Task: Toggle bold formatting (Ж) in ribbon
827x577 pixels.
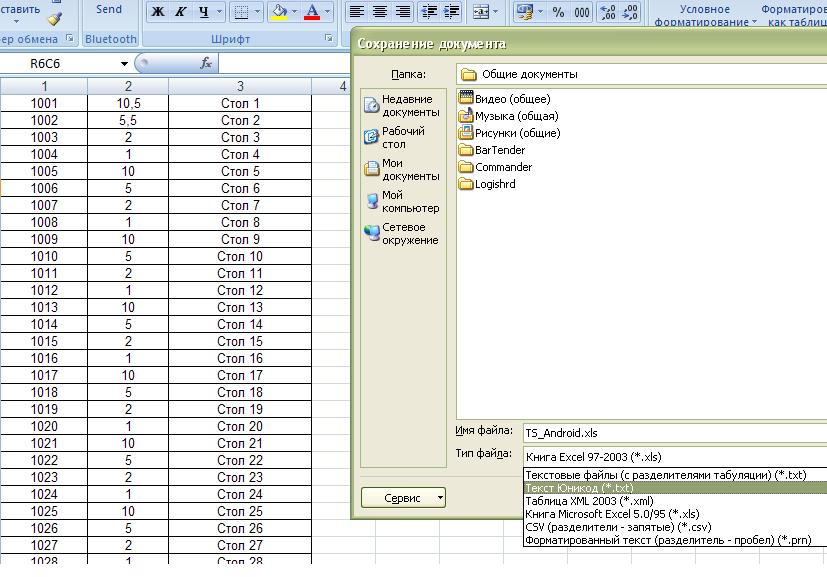Action: pyautogui.click(x=158, y=12)
